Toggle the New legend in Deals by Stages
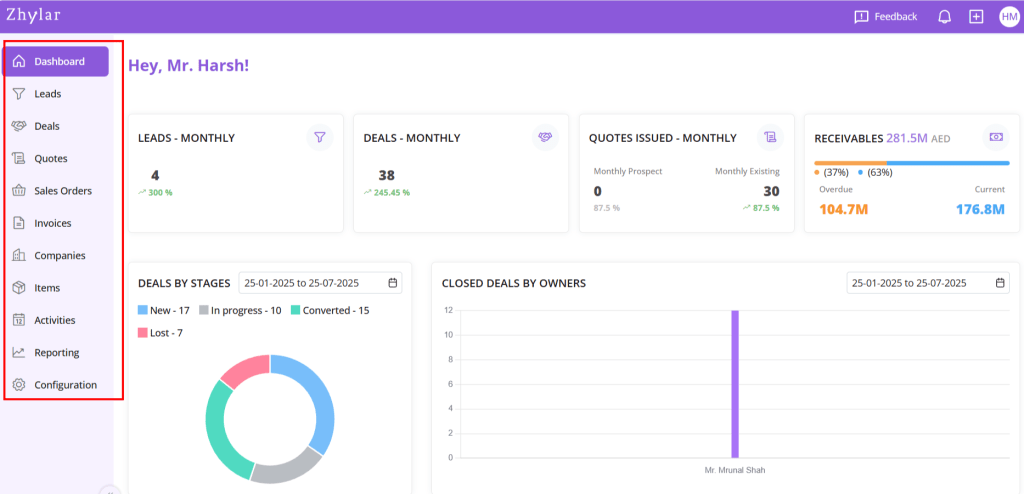This screenshot has width=1024, height=494. pyautogui.click(x=165, y=311)
